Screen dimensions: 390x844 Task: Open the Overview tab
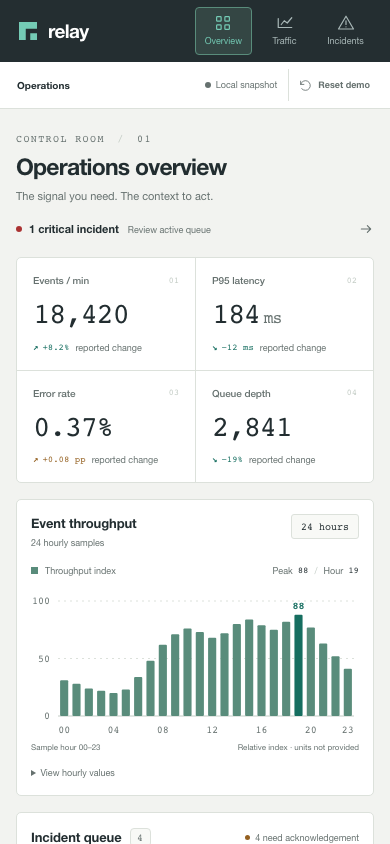click(x=223, y=31)
